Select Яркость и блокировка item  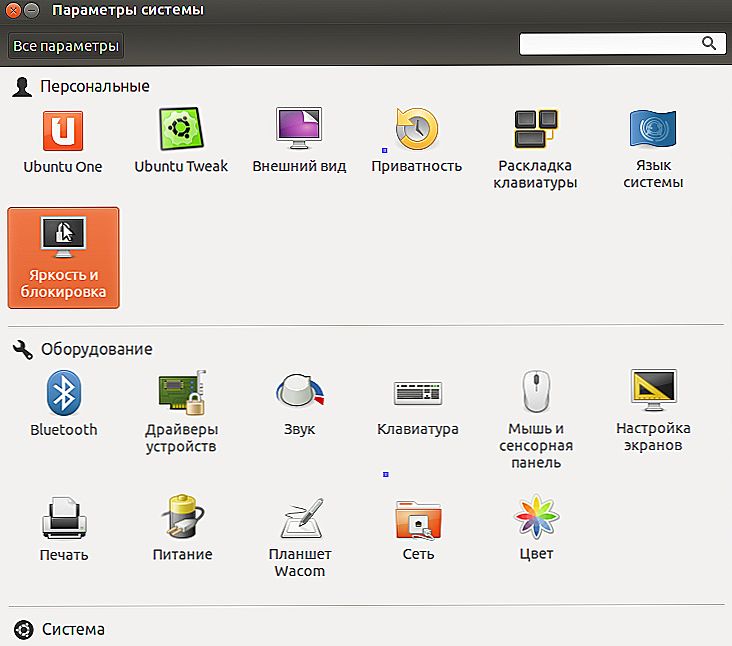[63, 258]
